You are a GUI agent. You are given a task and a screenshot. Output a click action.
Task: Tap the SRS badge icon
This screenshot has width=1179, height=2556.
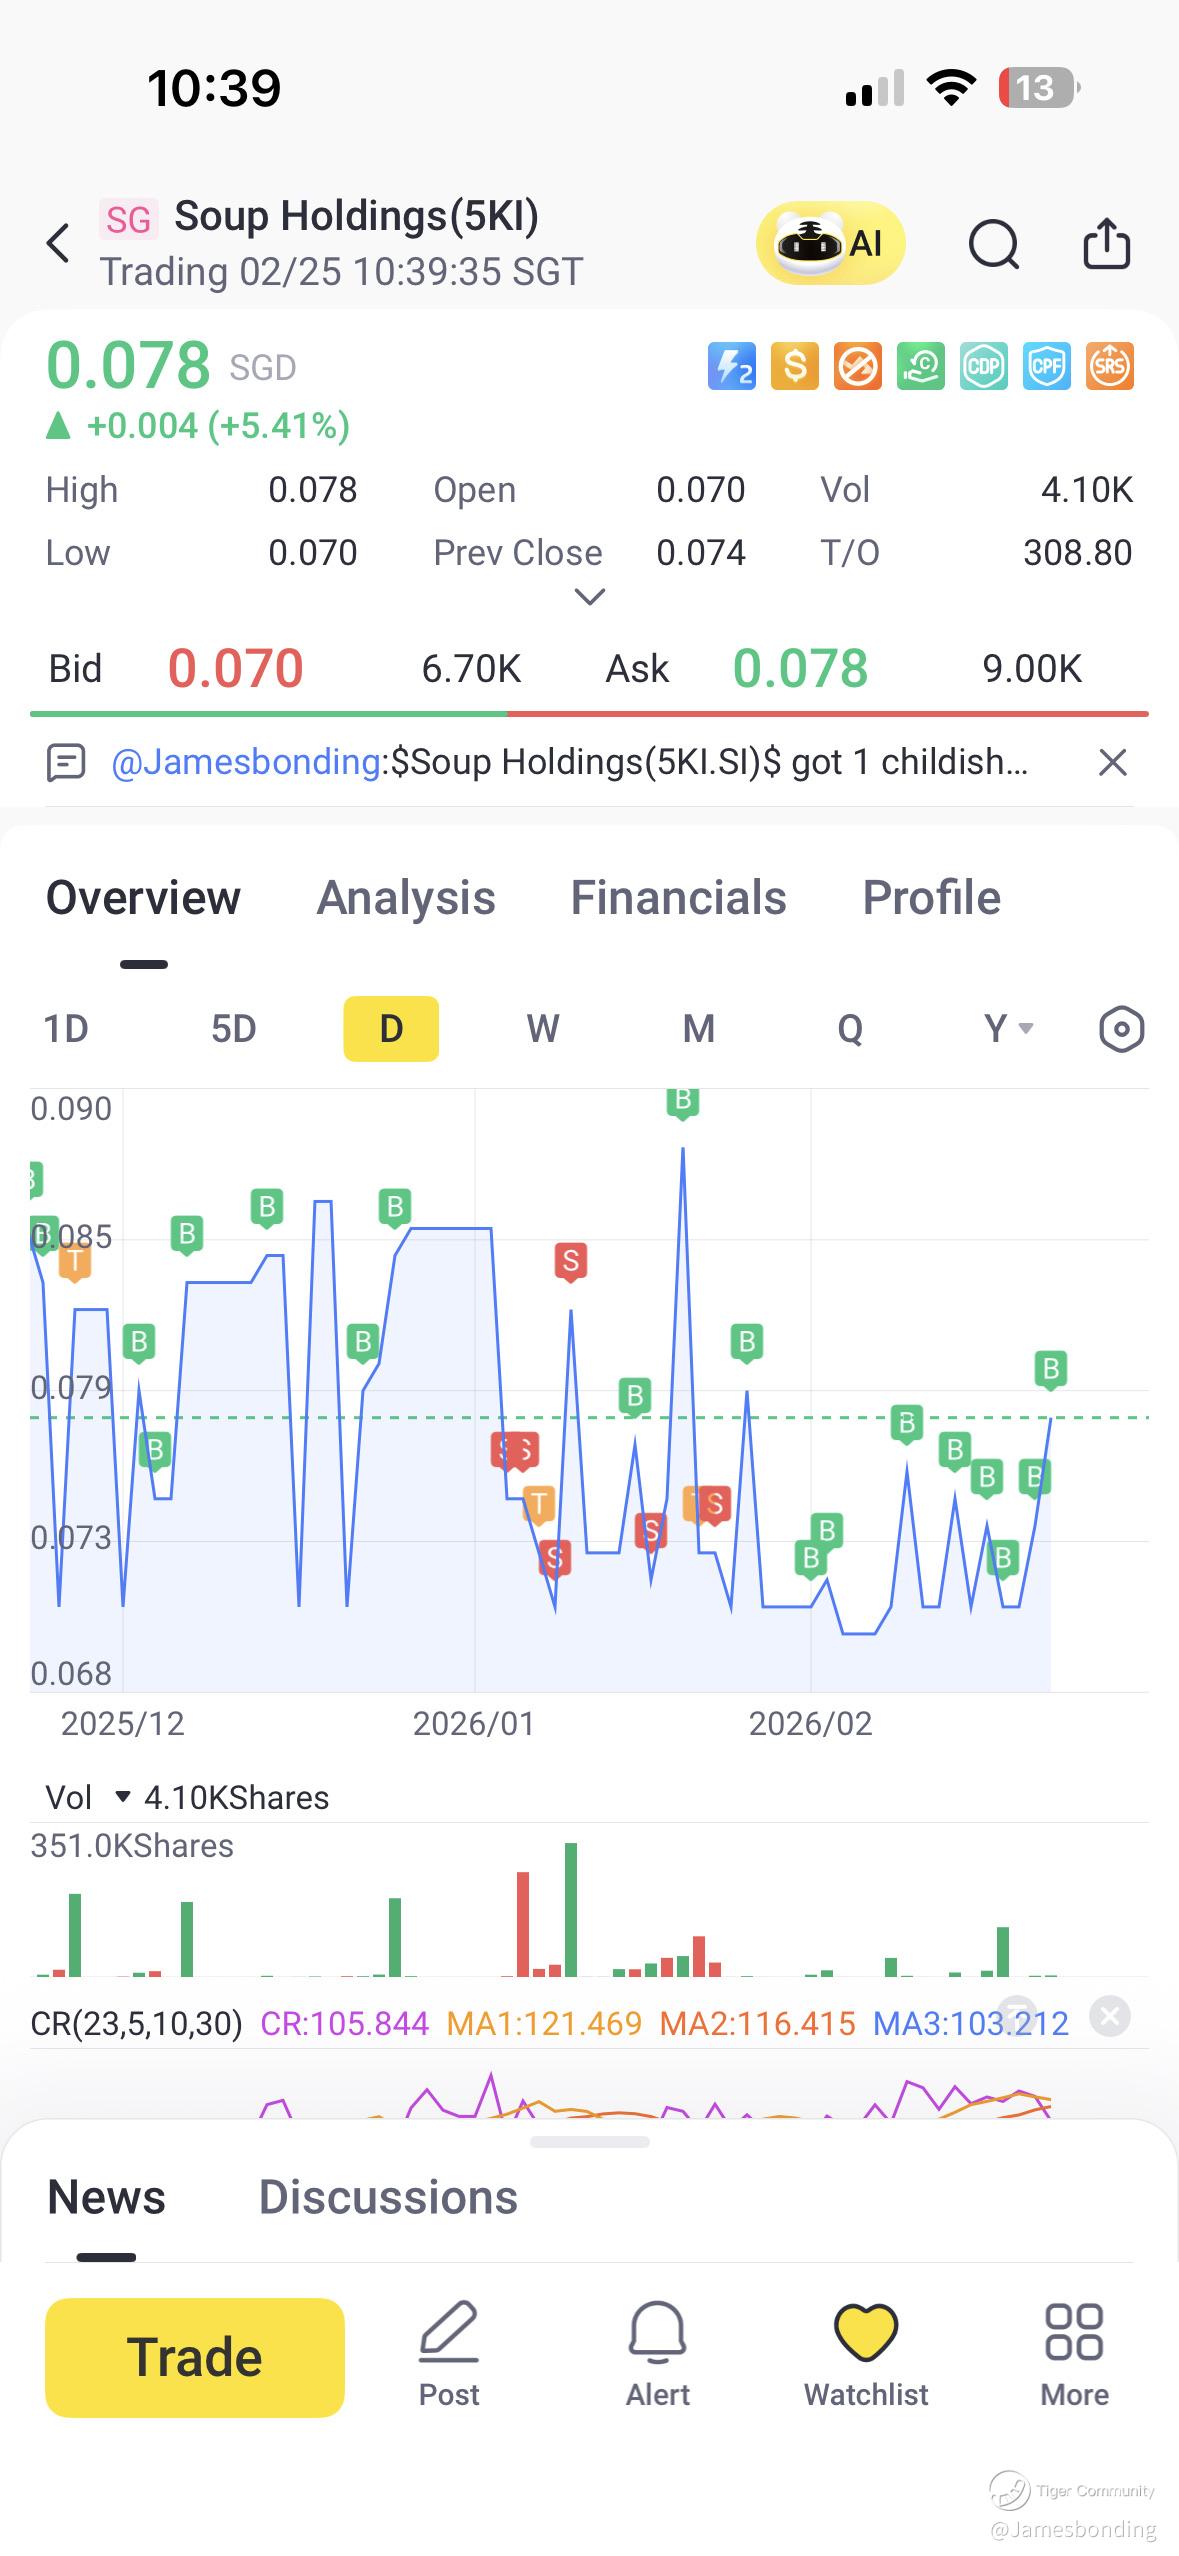[x=1110, y=366]
